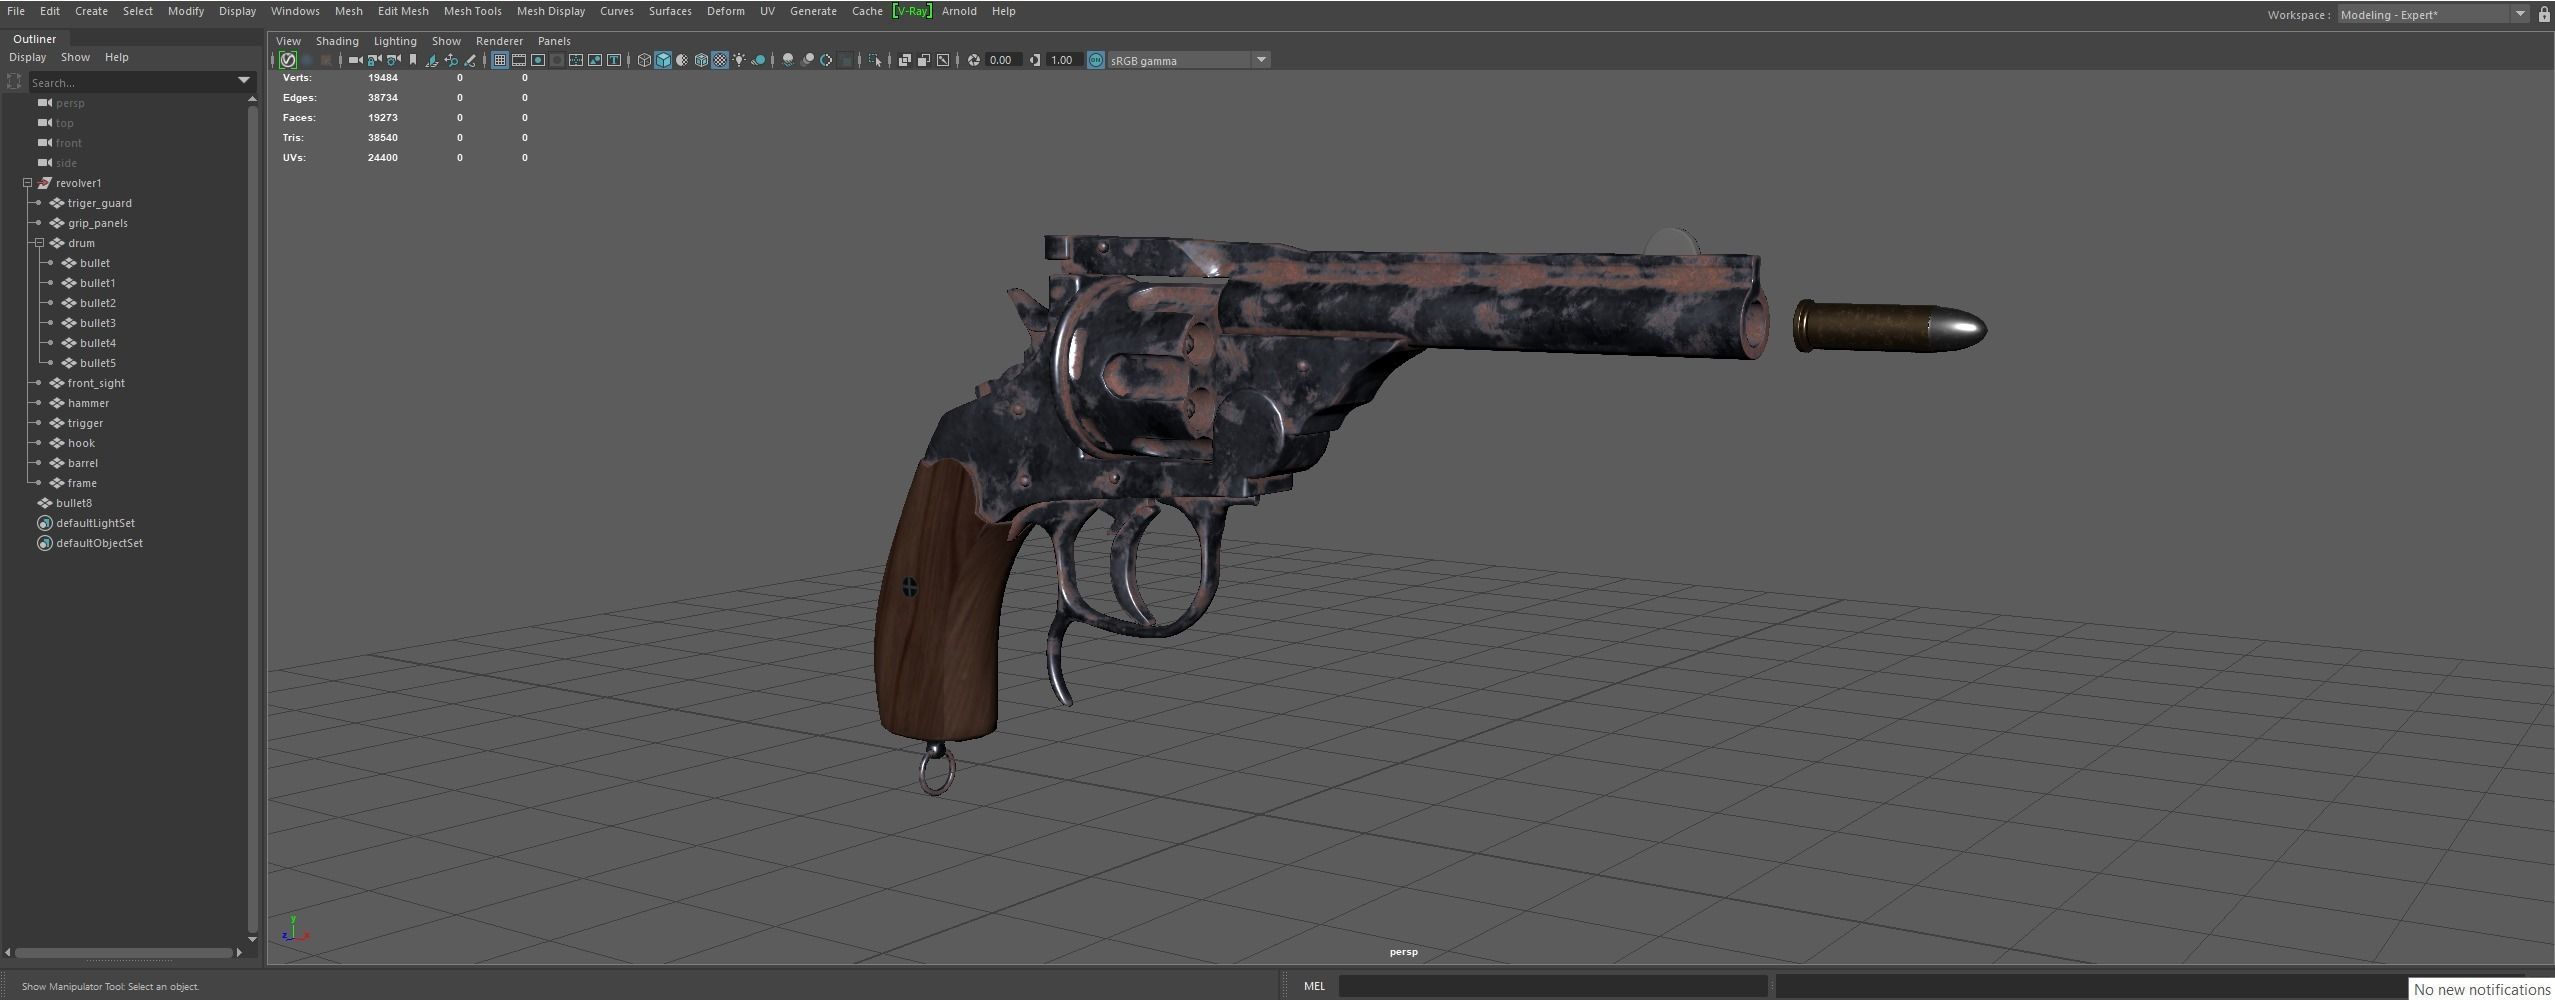Screen dimensions: 2555x1000
Task: Select grip_panels in the Outliner
Action: [x=97, y=223]
